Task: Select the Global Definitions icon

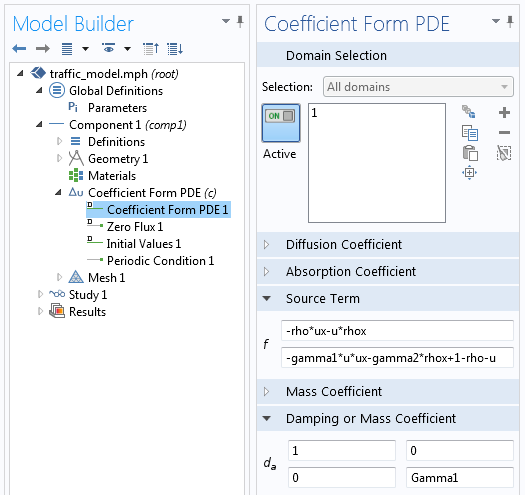Action: click(57, 90)
